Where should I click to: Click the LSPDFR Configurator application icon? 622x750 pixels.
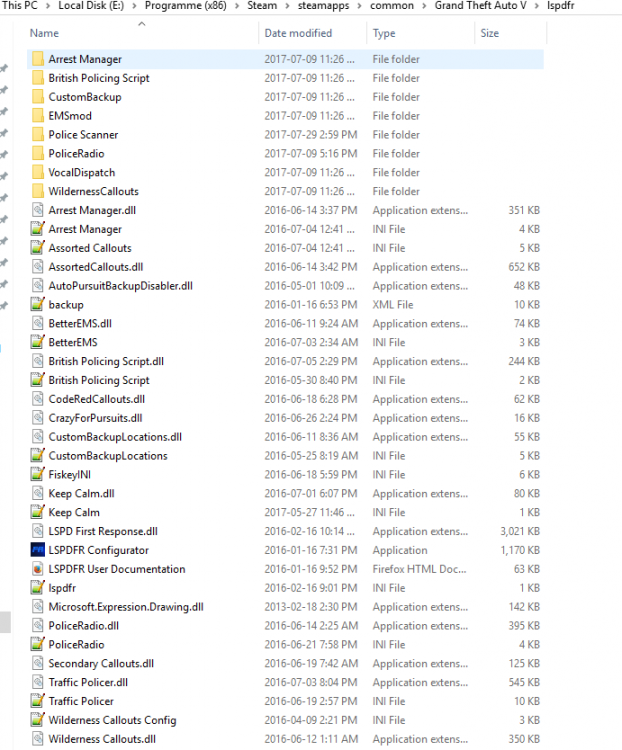tap(38, 551)
